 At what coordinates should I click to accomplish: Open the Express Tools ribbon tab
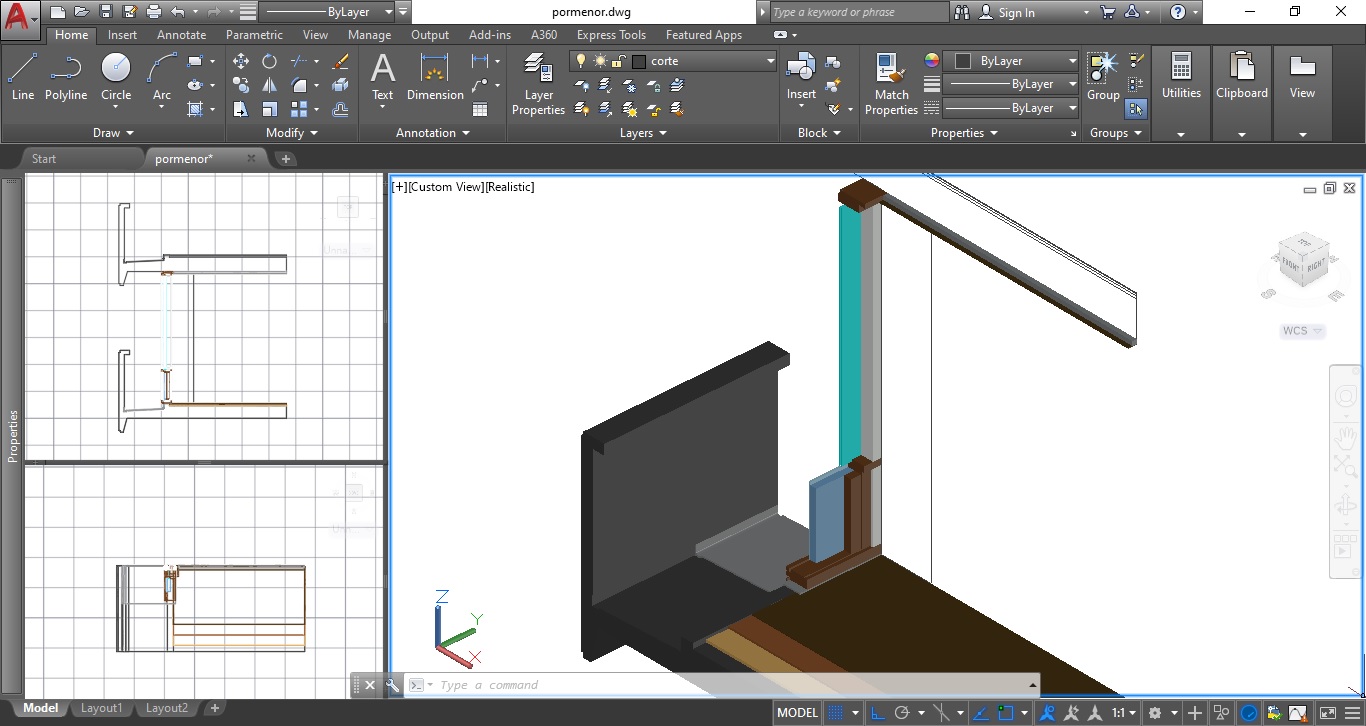611,35
